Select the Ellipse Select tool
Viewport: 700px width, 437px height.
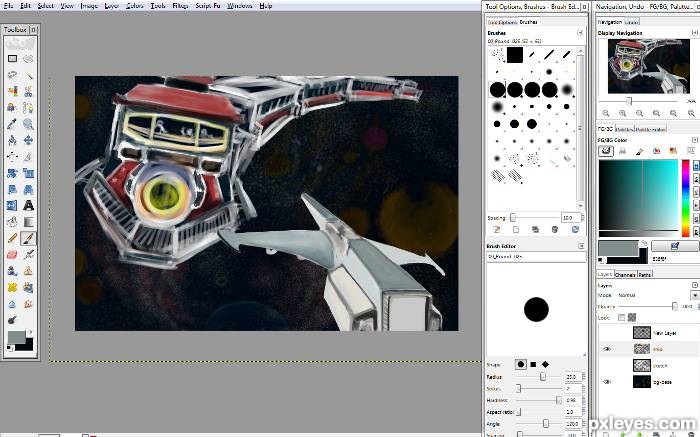(x=28, y=58)
